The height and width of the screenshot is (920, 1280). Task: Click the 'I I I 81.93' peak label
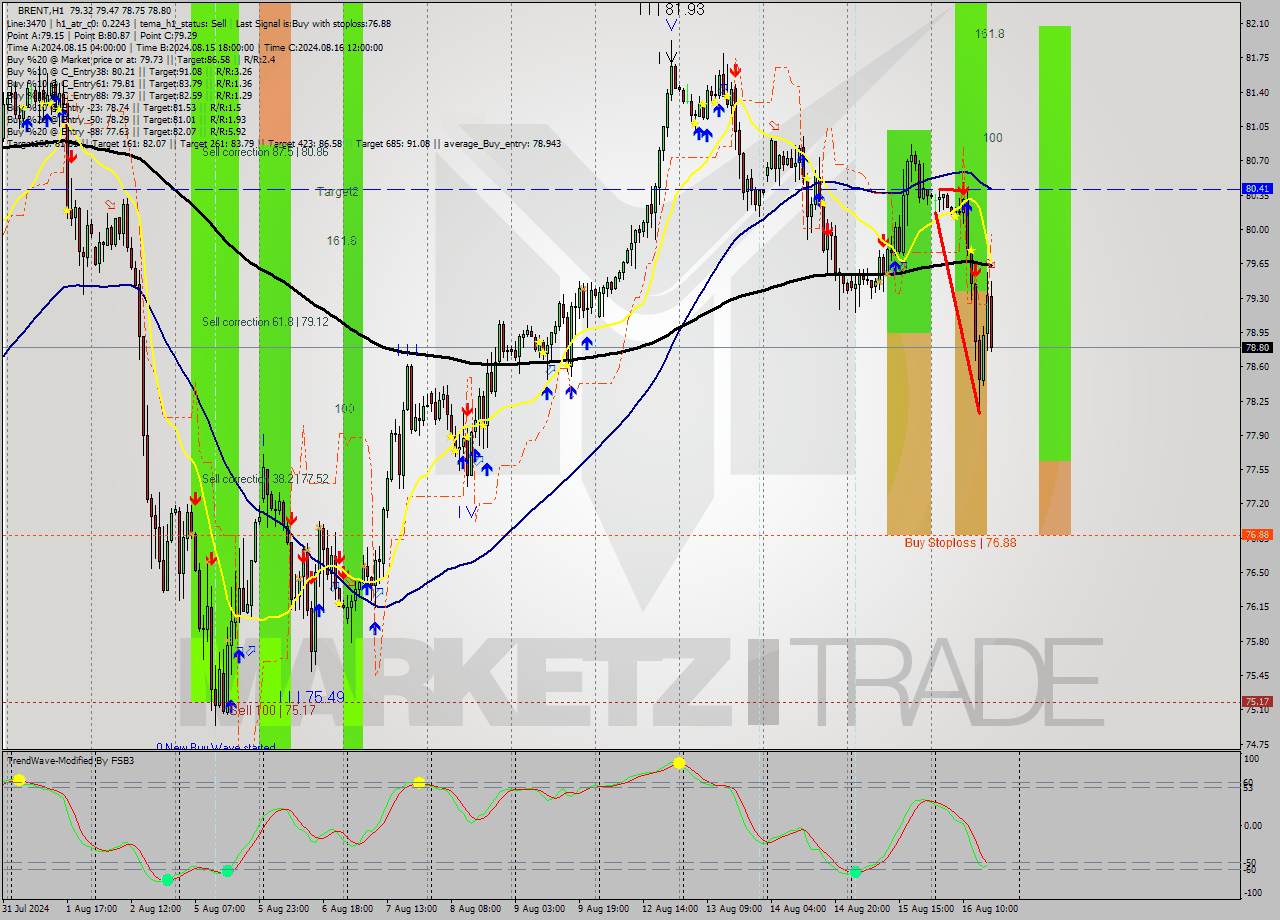click(672, 9)
